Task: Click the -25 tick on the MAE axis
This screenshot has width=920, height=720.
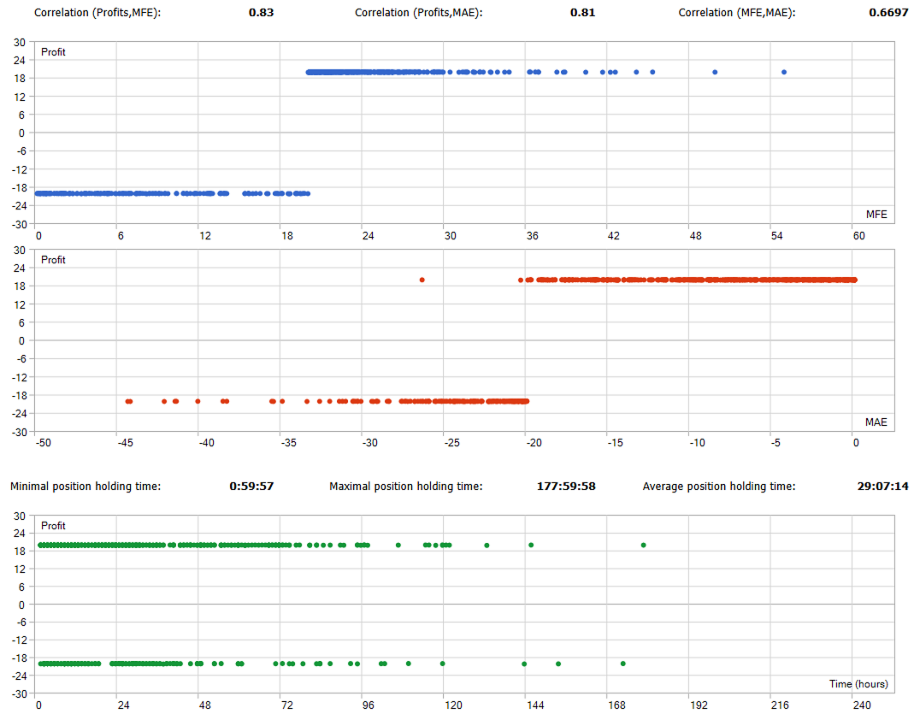Action: [451, 442]
